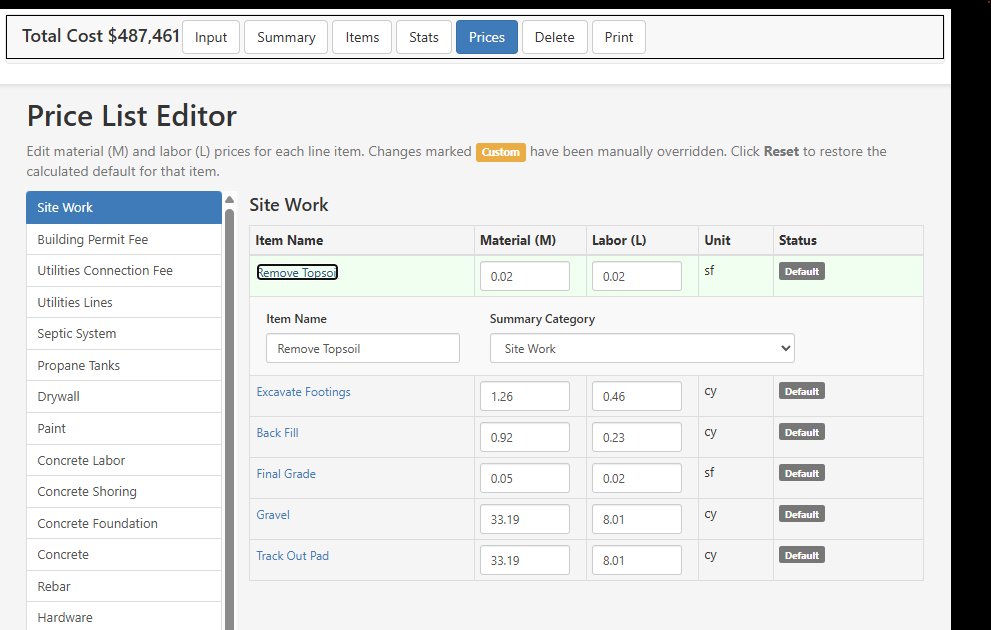Open the Input section
Screen dimensions: 991x630
click(x=210, y=37)
